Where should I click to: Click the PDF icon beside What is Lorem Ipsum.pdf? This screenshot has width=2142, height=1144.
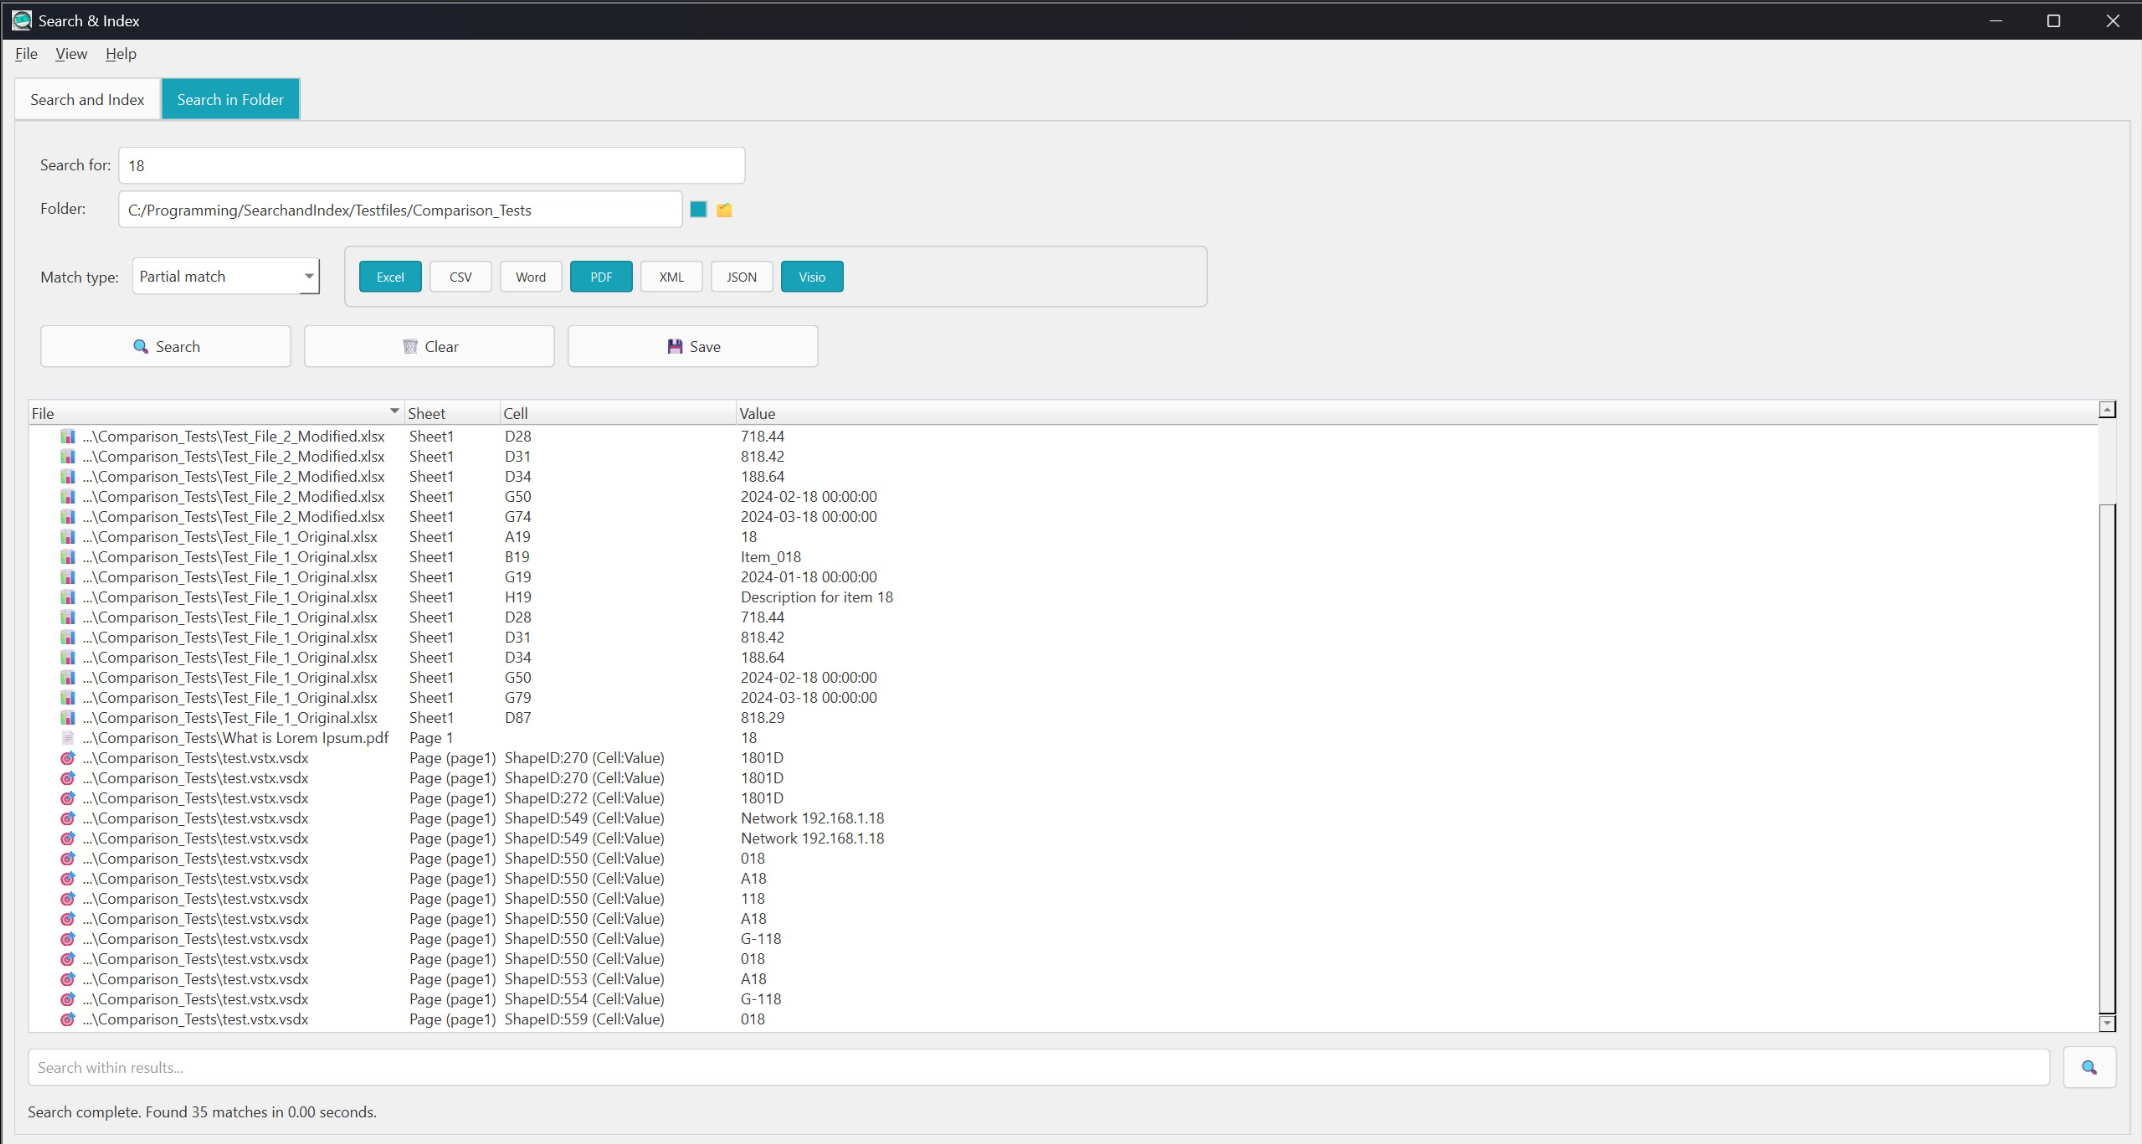pos(67,737)
